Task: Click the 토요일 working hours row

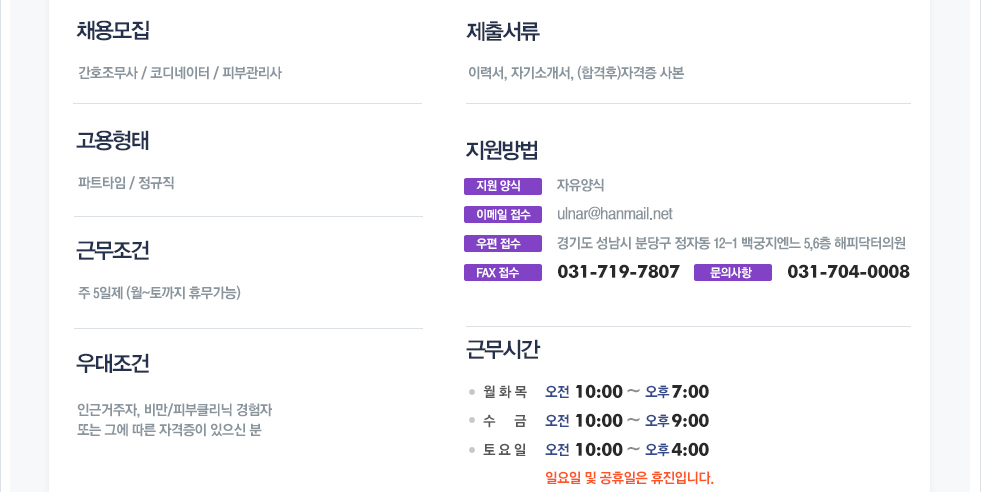Action: pos(589,449)
